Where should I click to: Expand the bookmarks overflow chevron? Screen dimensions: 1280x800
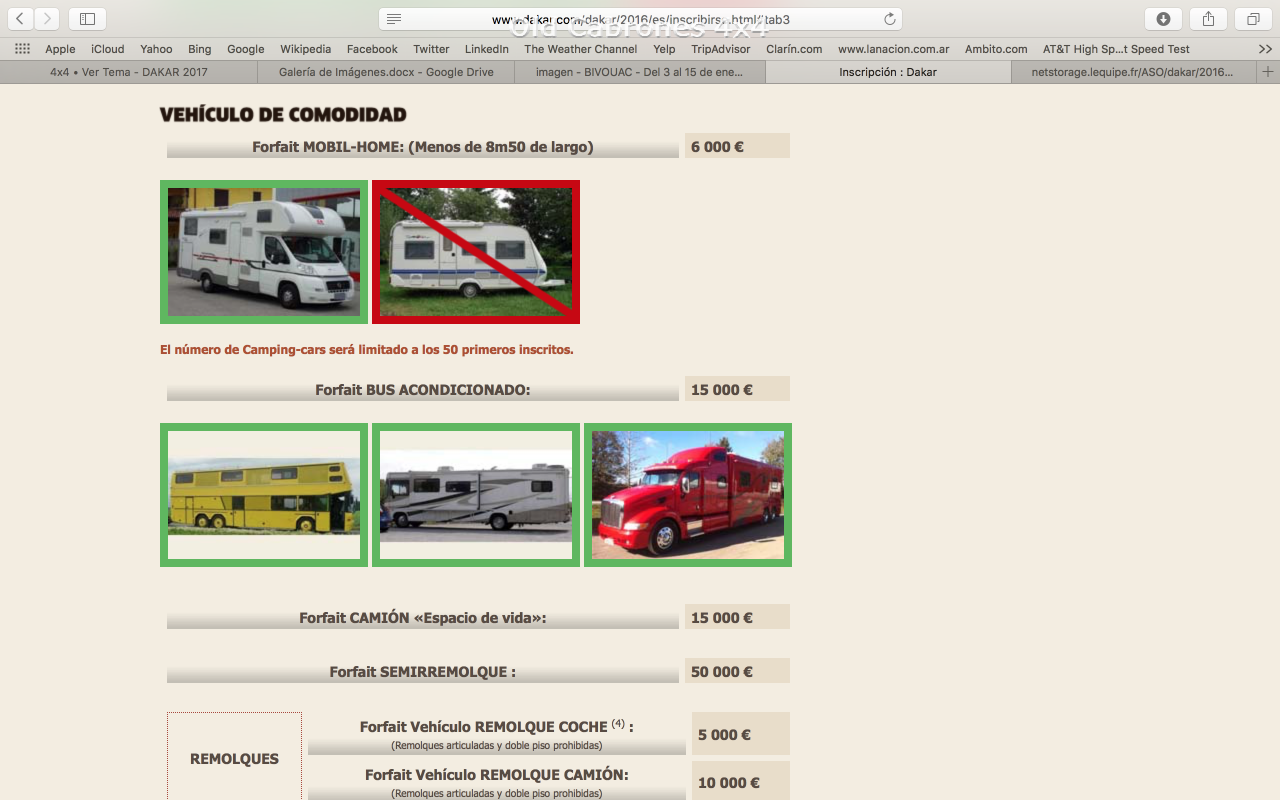click(x=1265, y=49)
